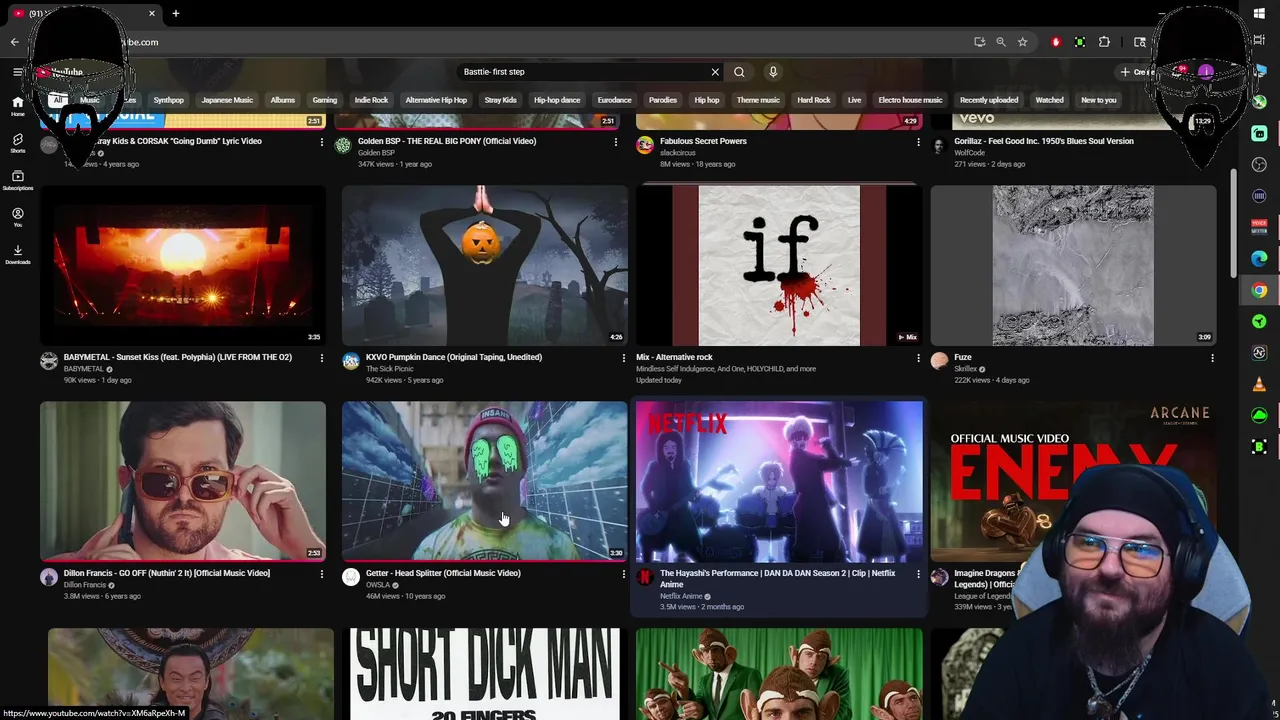Open the BABYMETAL channel avatar
Viewport: 1280px width, 720px height.
[49, 361]
